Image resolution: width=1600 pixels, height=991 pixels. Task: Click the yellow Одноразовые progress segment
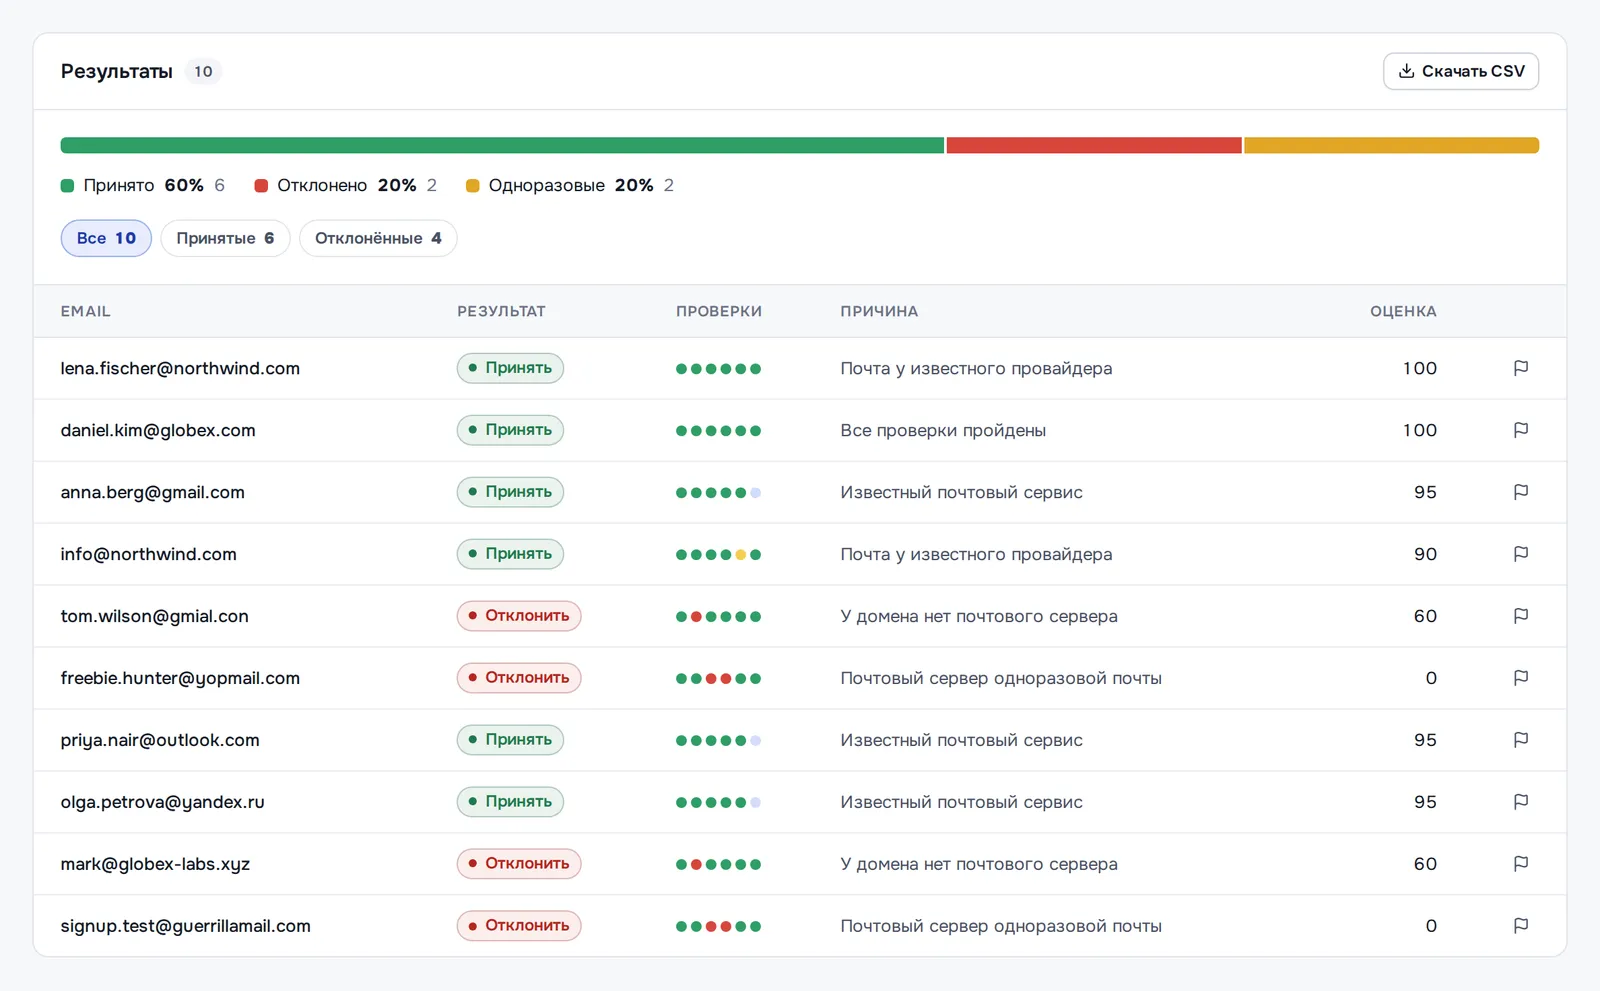tap(1391, 145)
